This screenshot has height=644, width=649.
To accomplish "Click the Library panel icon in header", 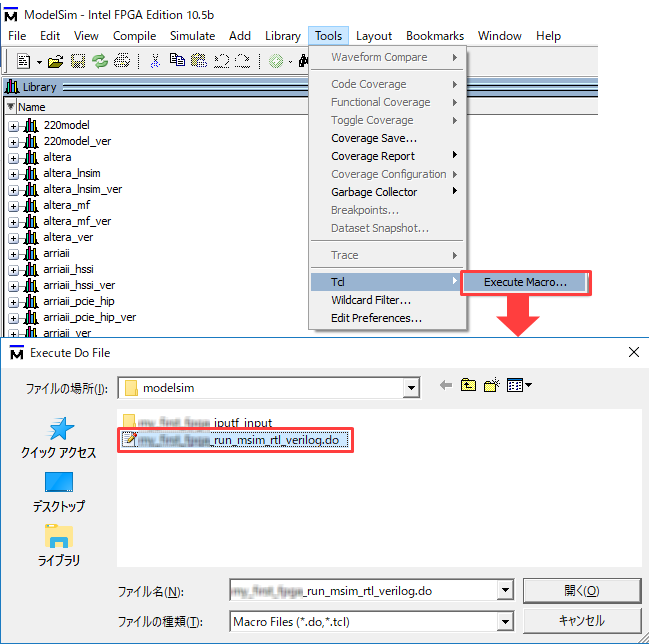I will click(12, 87).
